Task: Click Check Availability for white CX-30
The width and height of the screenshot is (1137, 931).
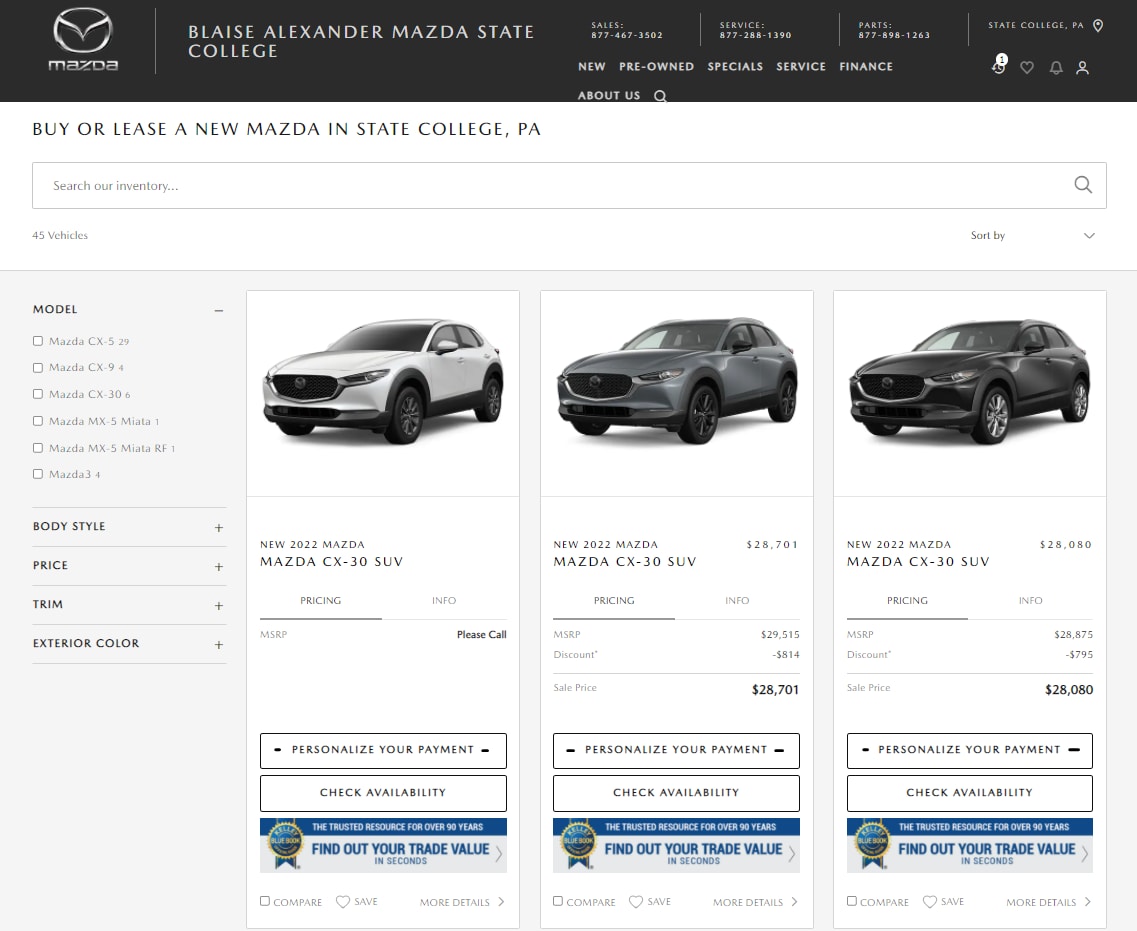Action: 383,793
